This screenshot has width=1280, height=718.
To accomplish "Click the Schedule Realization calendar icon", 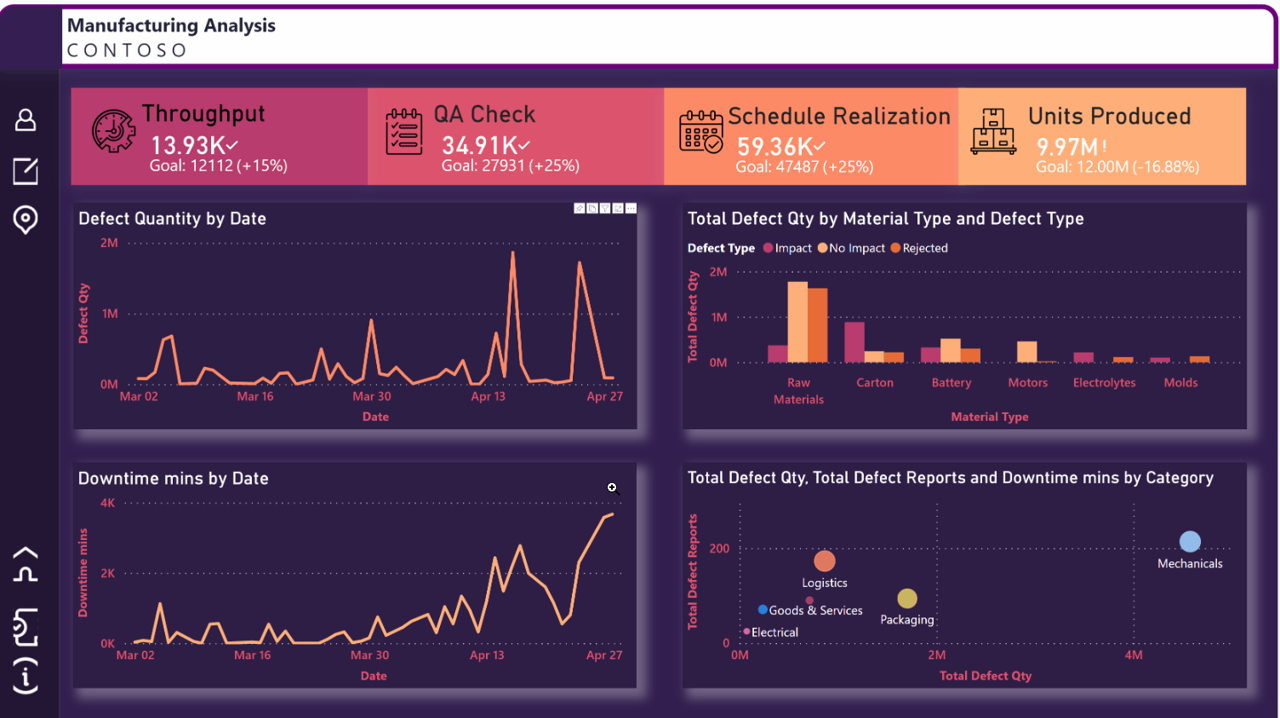I will pos(700,132).
